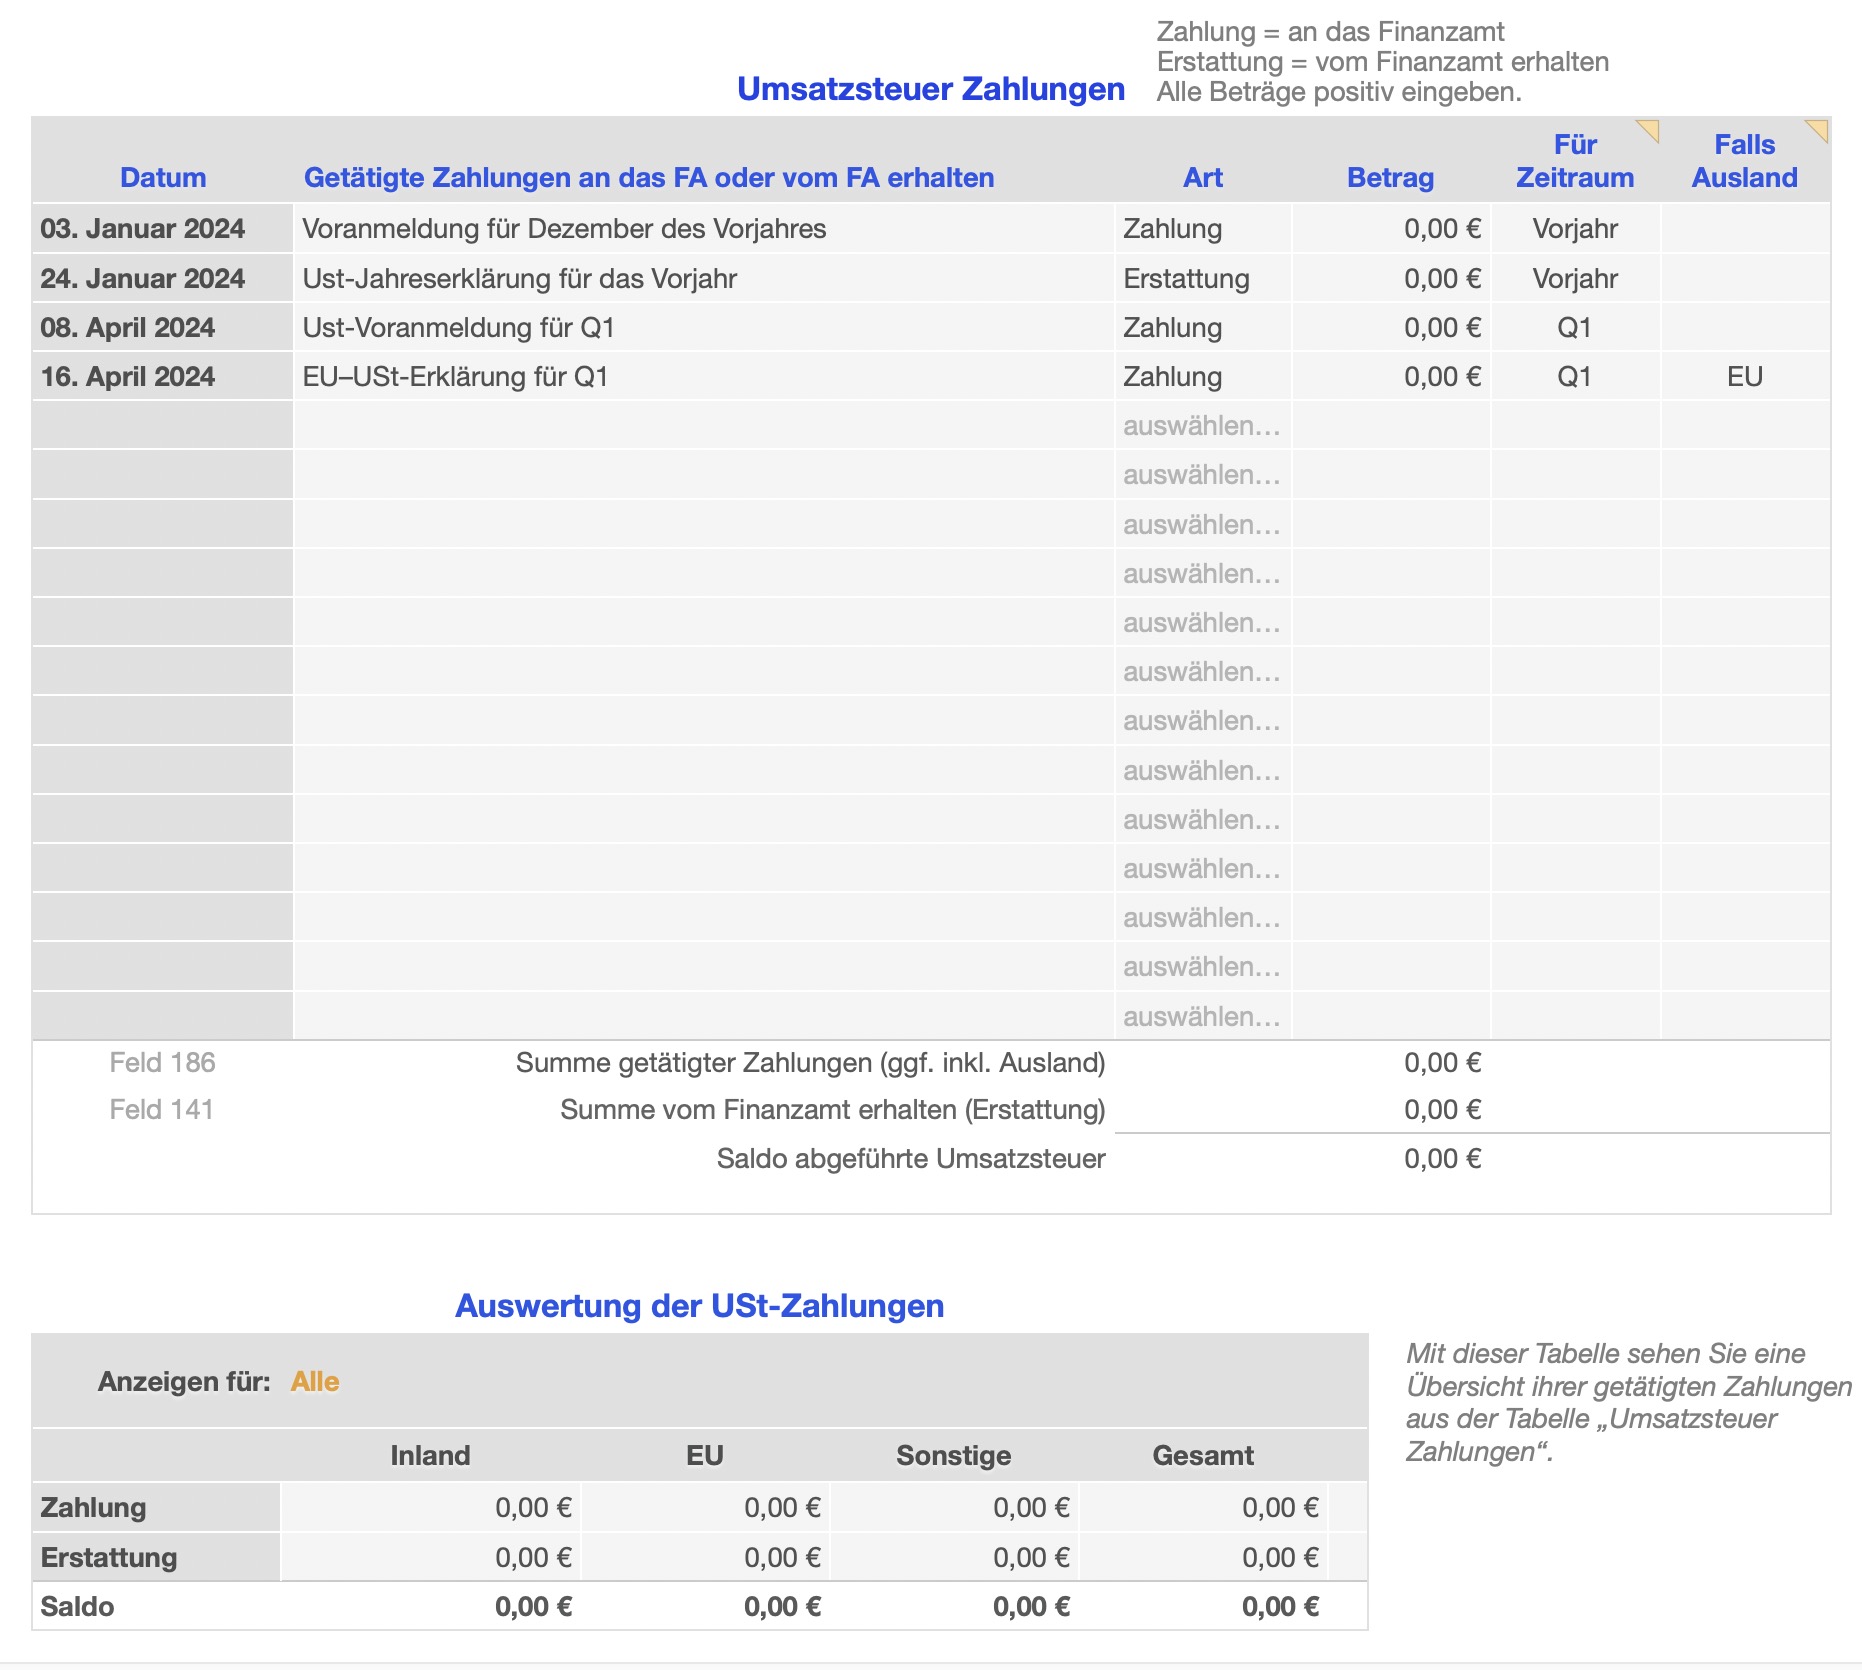The width and height of the screenshot is (1862, 1670).
Task: Select 'Ust-Jahreserklärung für das Vorjahr' description cell
Action: coord(703,279)
